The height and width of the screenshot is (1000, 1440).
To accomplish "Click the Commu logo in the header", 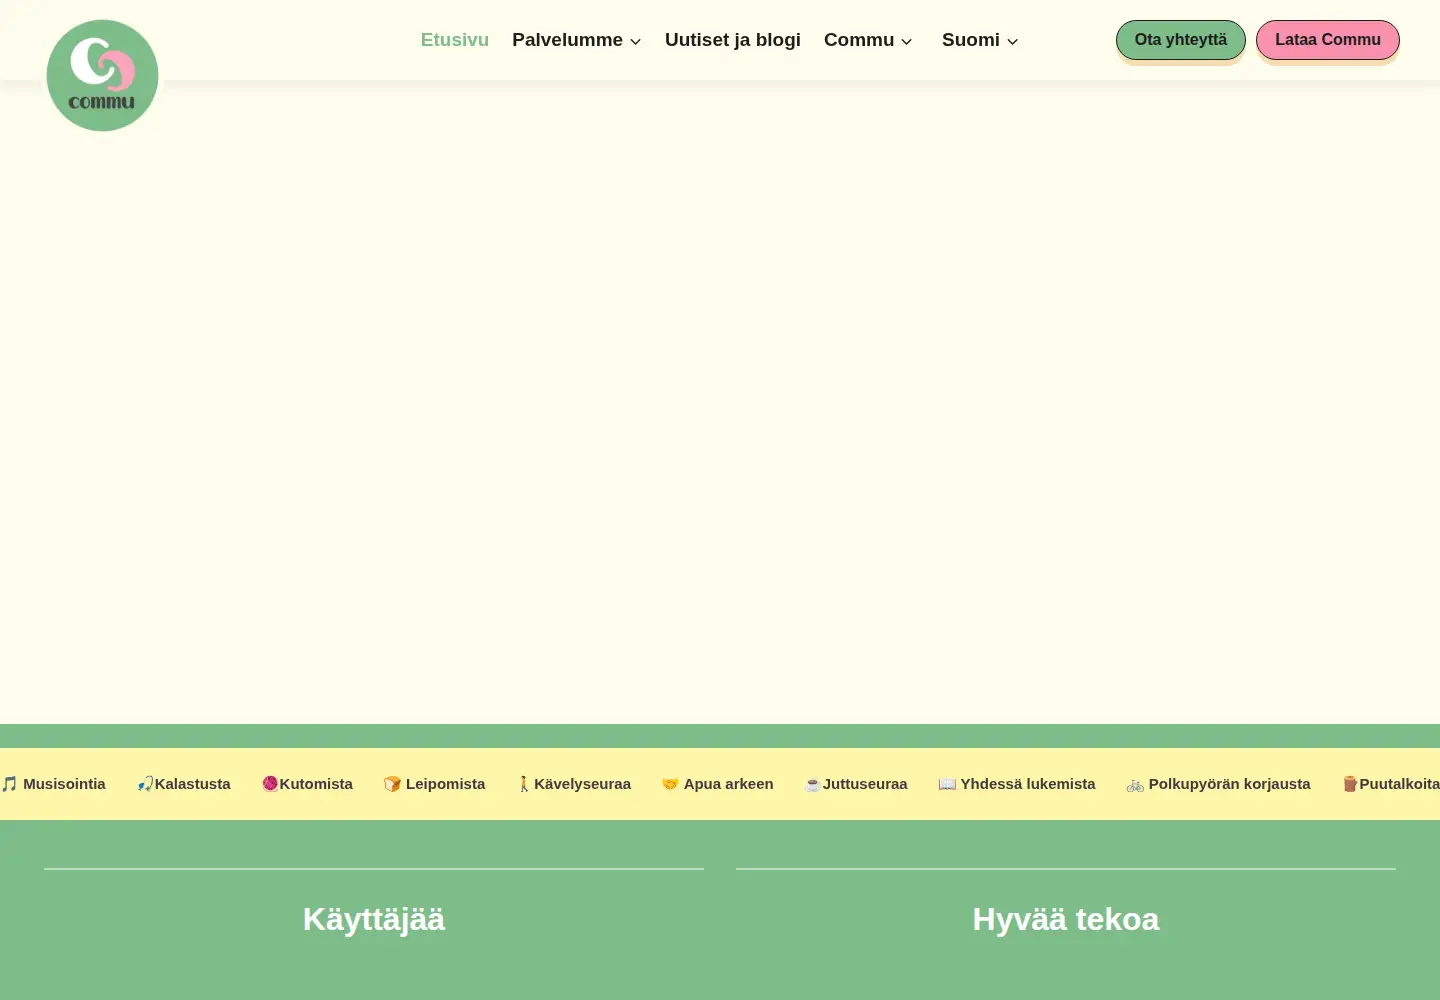I will click(102, 75).
